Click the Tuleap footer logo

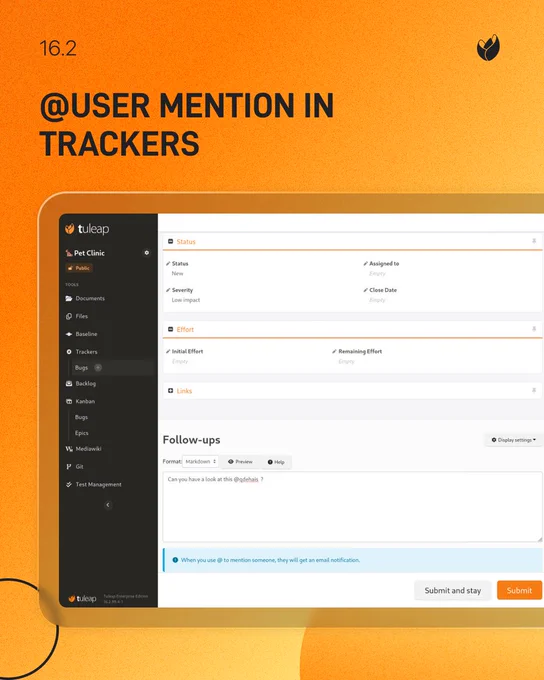coord(82,598)
